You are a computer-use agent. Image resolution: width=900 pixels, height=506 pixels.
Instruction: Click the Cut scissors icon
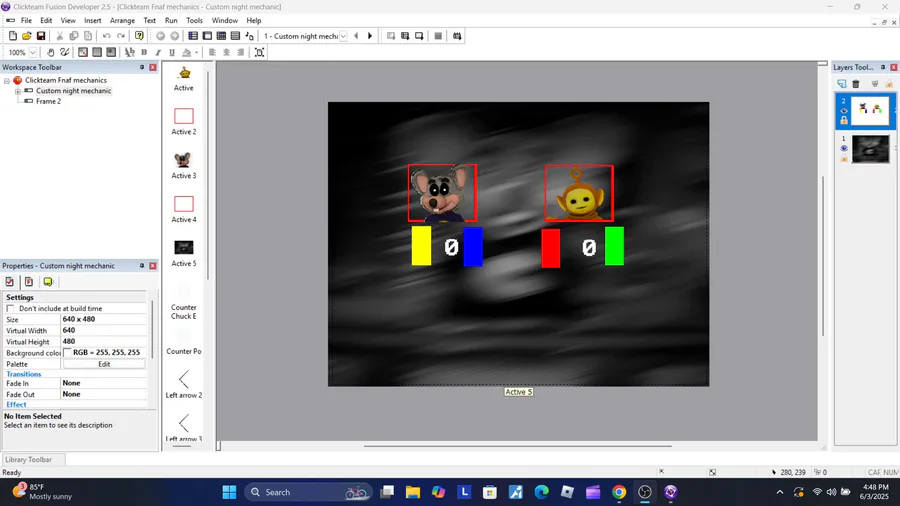coord(59,36)
